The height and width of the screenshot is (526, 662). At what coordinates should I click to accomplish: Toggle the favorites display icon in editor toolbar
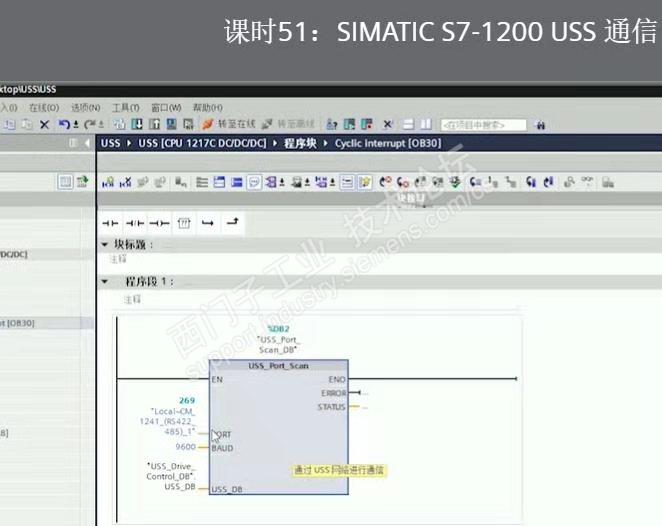pyautogui.click(x=364, y=182)
